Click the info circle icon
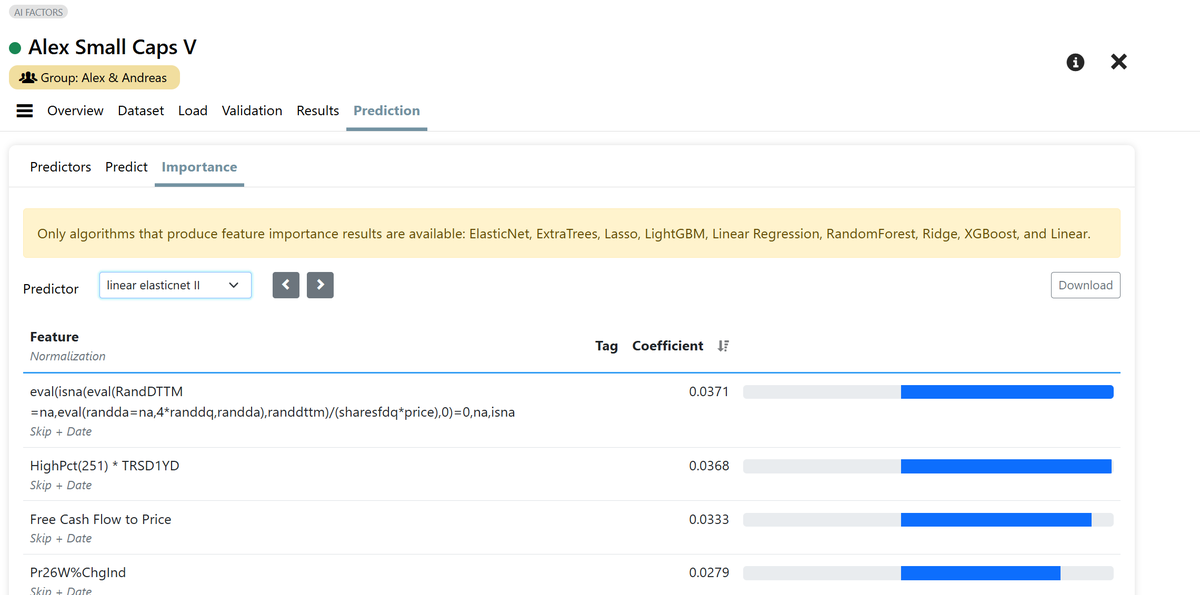Viewport: 1200px width, 595px height. tap(1076, 62)
